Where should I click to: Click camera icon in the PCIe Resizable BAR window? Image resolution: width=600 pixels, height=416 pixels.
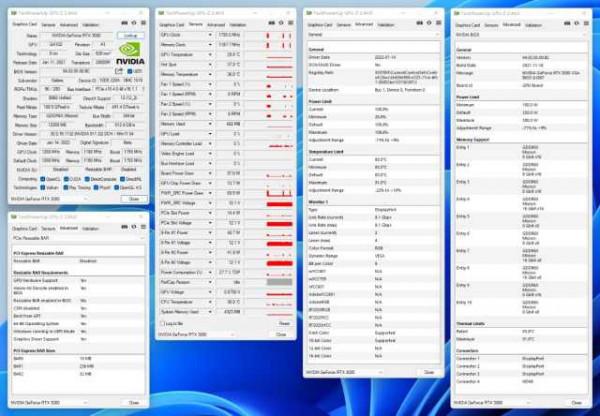pyautogui.click(x=124, y=227)
